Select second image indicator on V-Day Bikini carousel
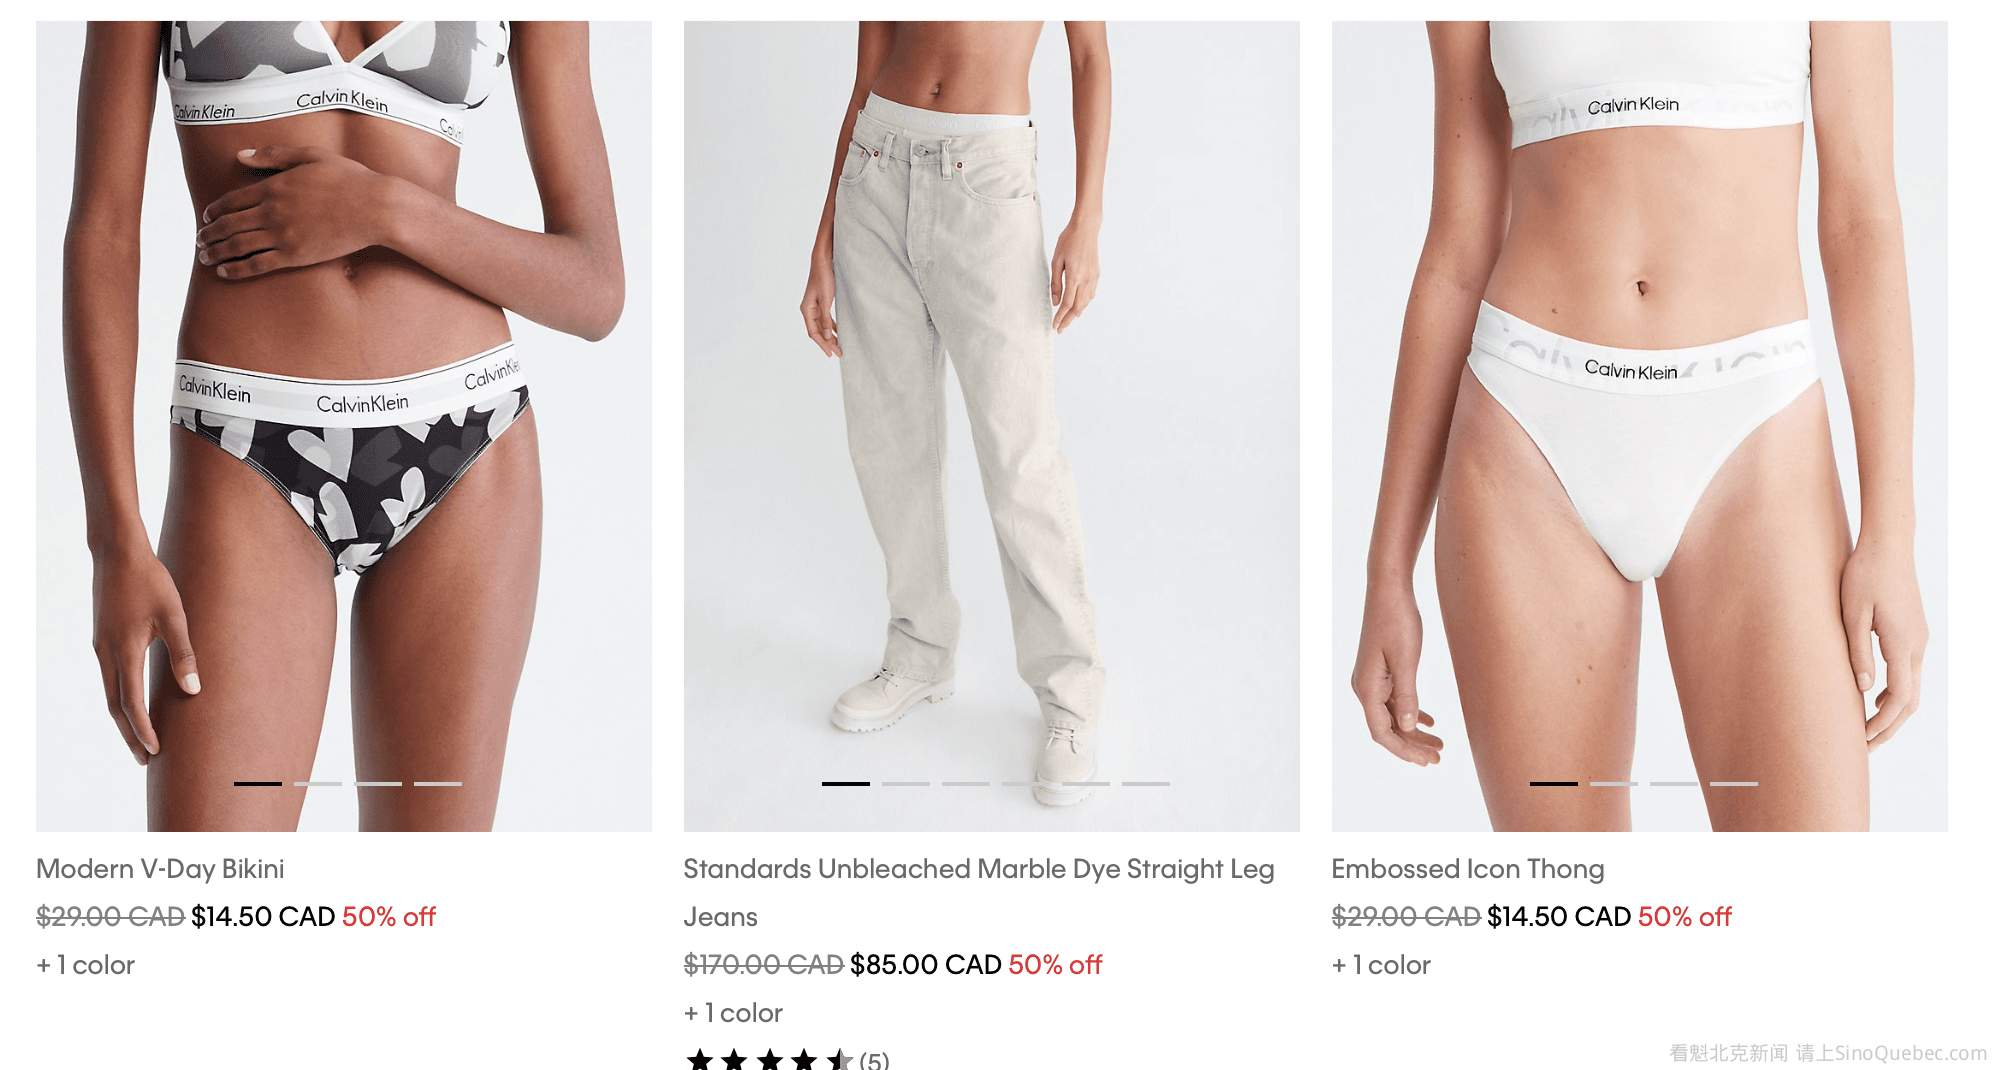1994x1070 pixels. (318, 784)
